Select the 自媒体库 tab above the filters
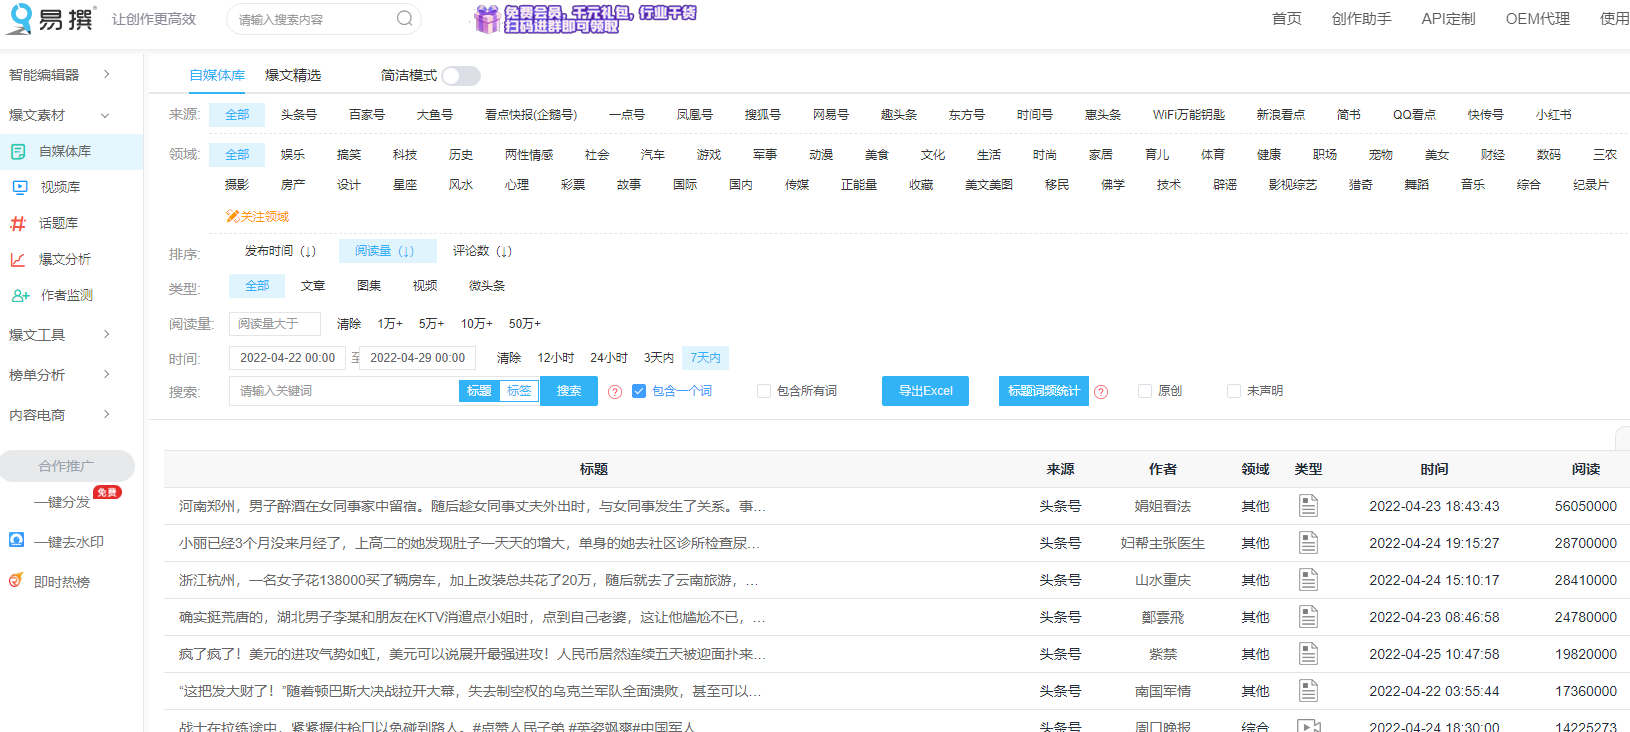The image size is (1630, 732). [217, 76]
